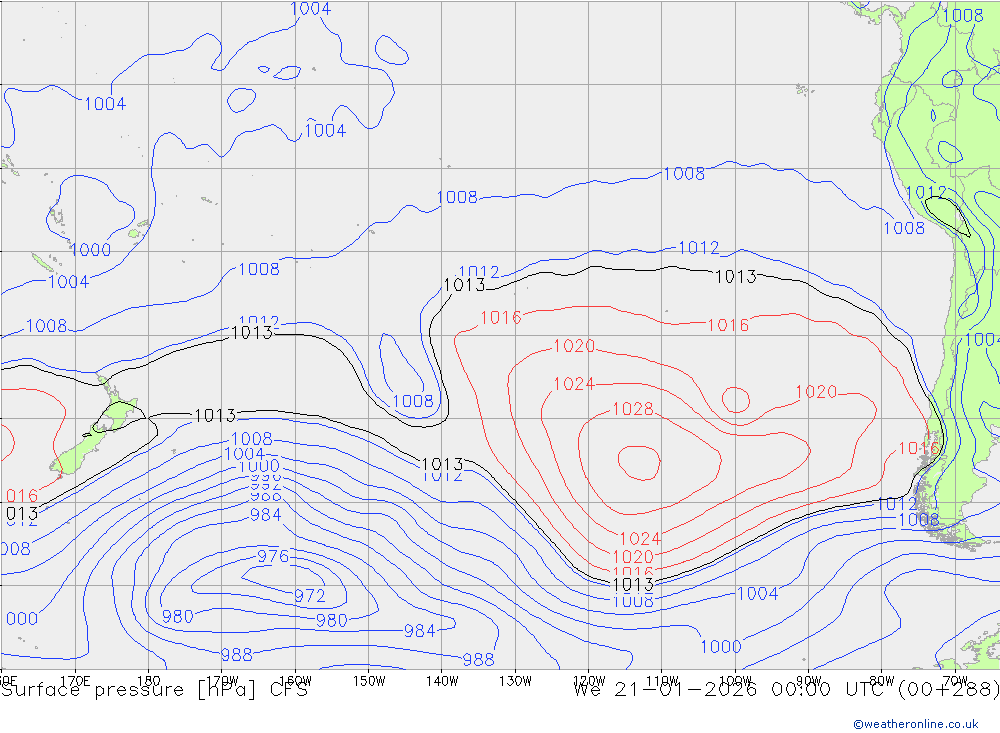
Task: Click the 1008 label over northern South America
Action: coord(963,15)
